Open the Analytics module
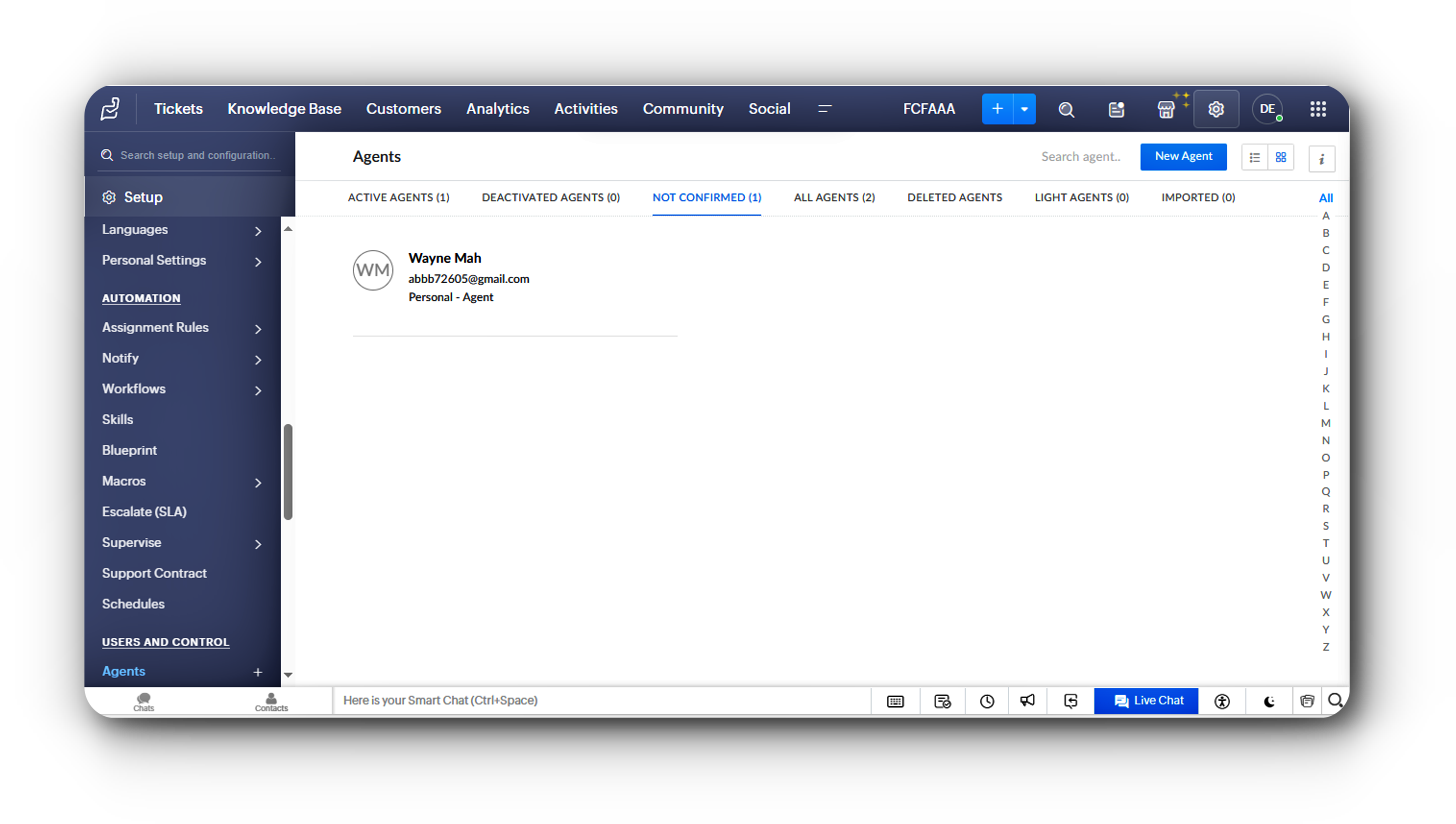This screenshot has width=1456, height=824. pyautogui.click(x=498, y=109)
